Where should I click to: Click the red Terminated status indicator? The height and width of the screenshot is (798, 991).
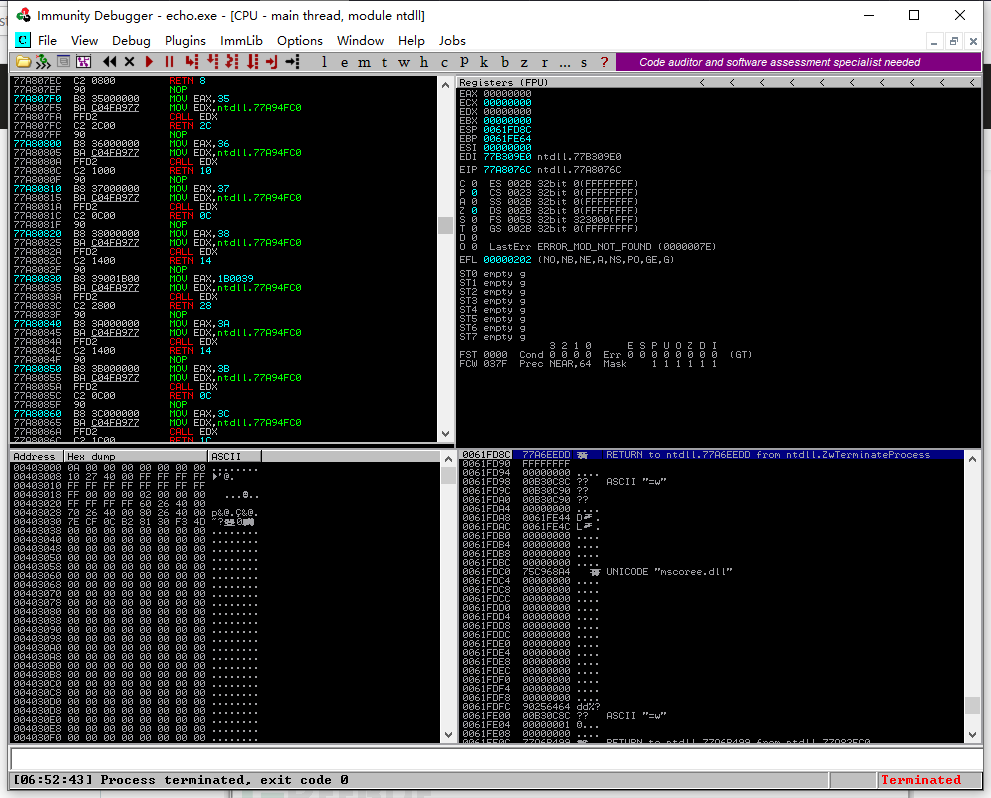[x=921, y=780]
